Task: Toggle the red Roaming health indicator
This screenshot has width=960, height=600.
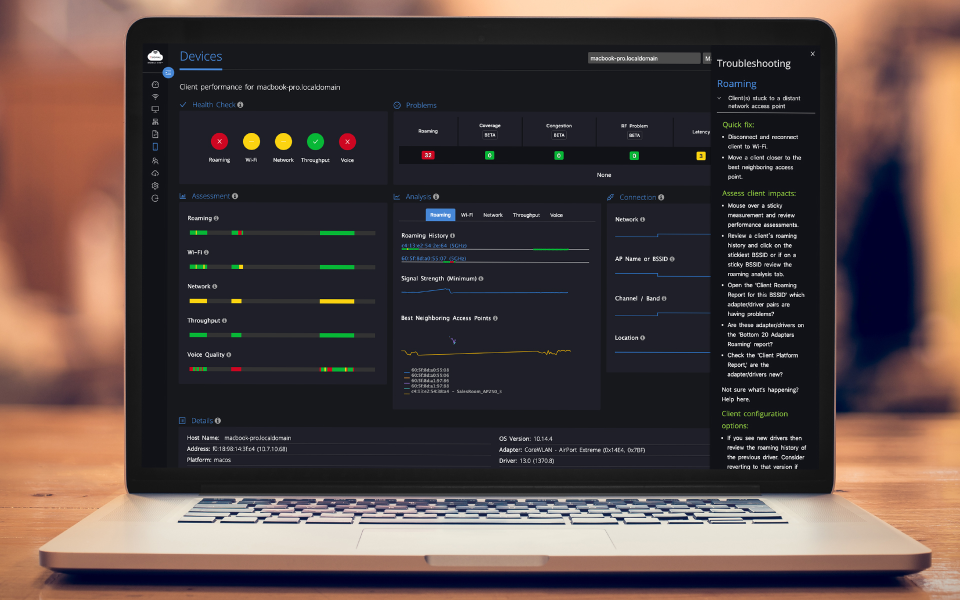Action: (x=218, y=143)
